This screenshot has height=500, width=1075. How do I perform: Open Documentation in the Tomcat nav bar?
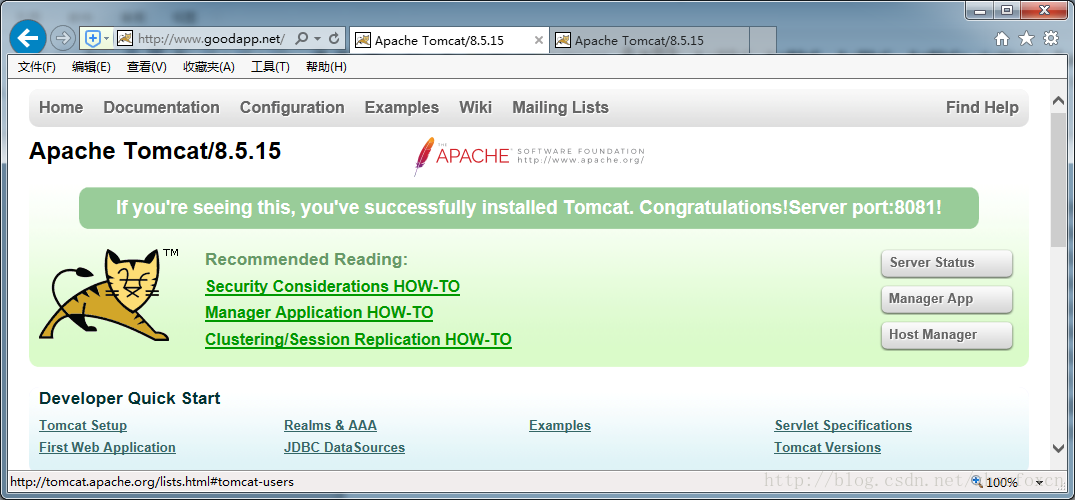tap(161, 108)
